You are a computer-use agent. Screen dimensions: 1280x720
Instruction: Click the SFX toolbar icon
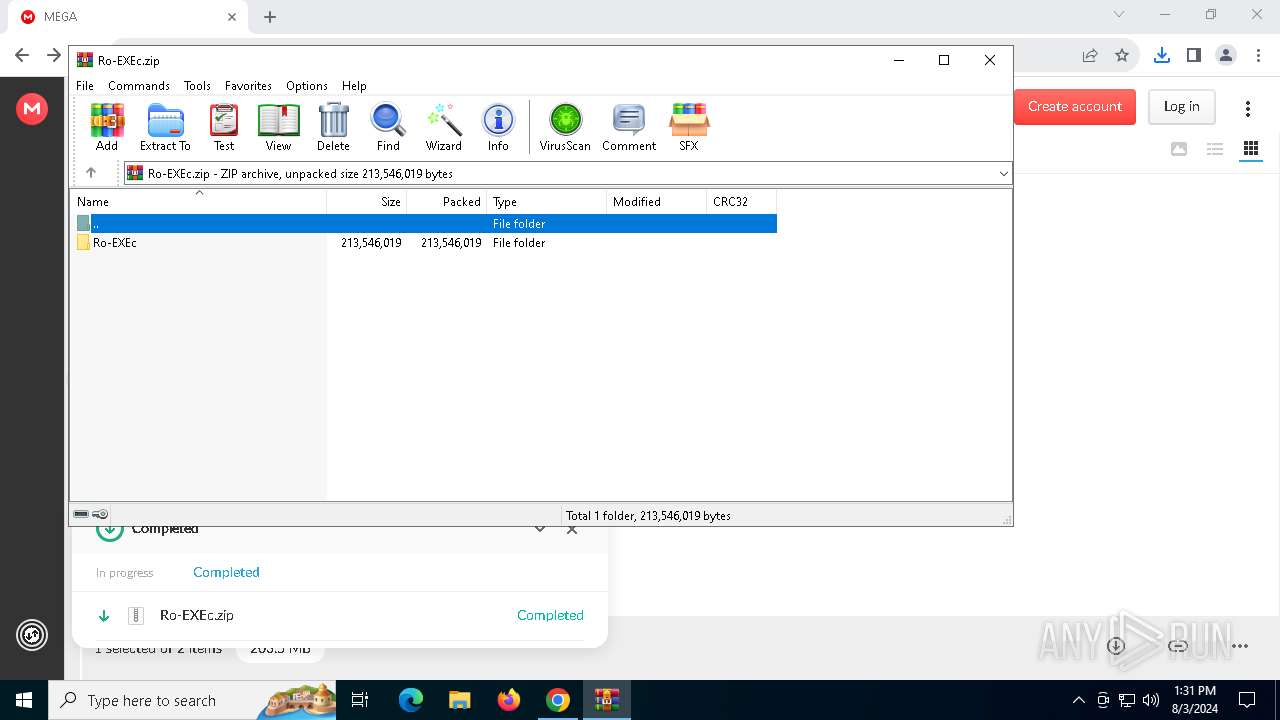click(689, 128)
